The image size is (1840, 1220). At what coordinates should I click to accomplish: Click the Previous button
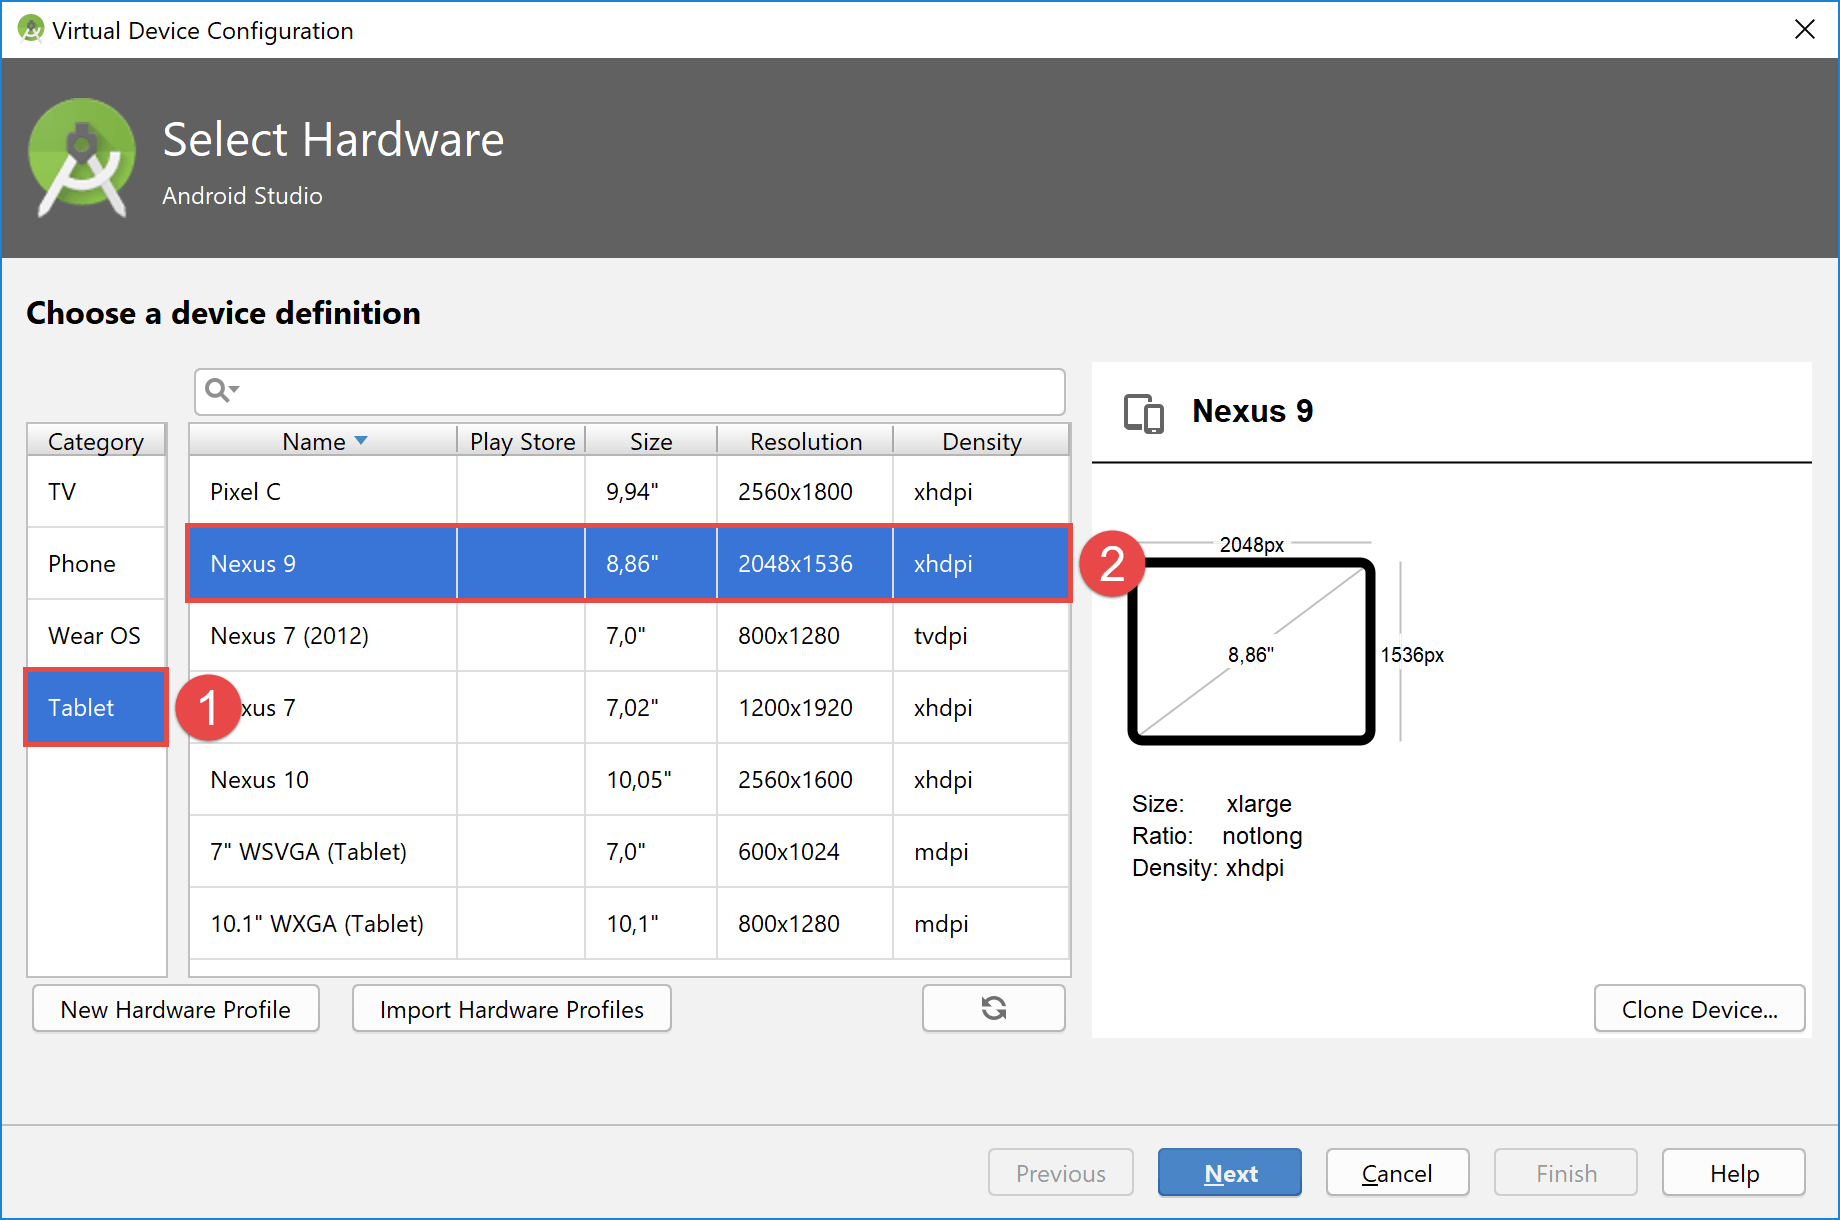point(1061,1172)
